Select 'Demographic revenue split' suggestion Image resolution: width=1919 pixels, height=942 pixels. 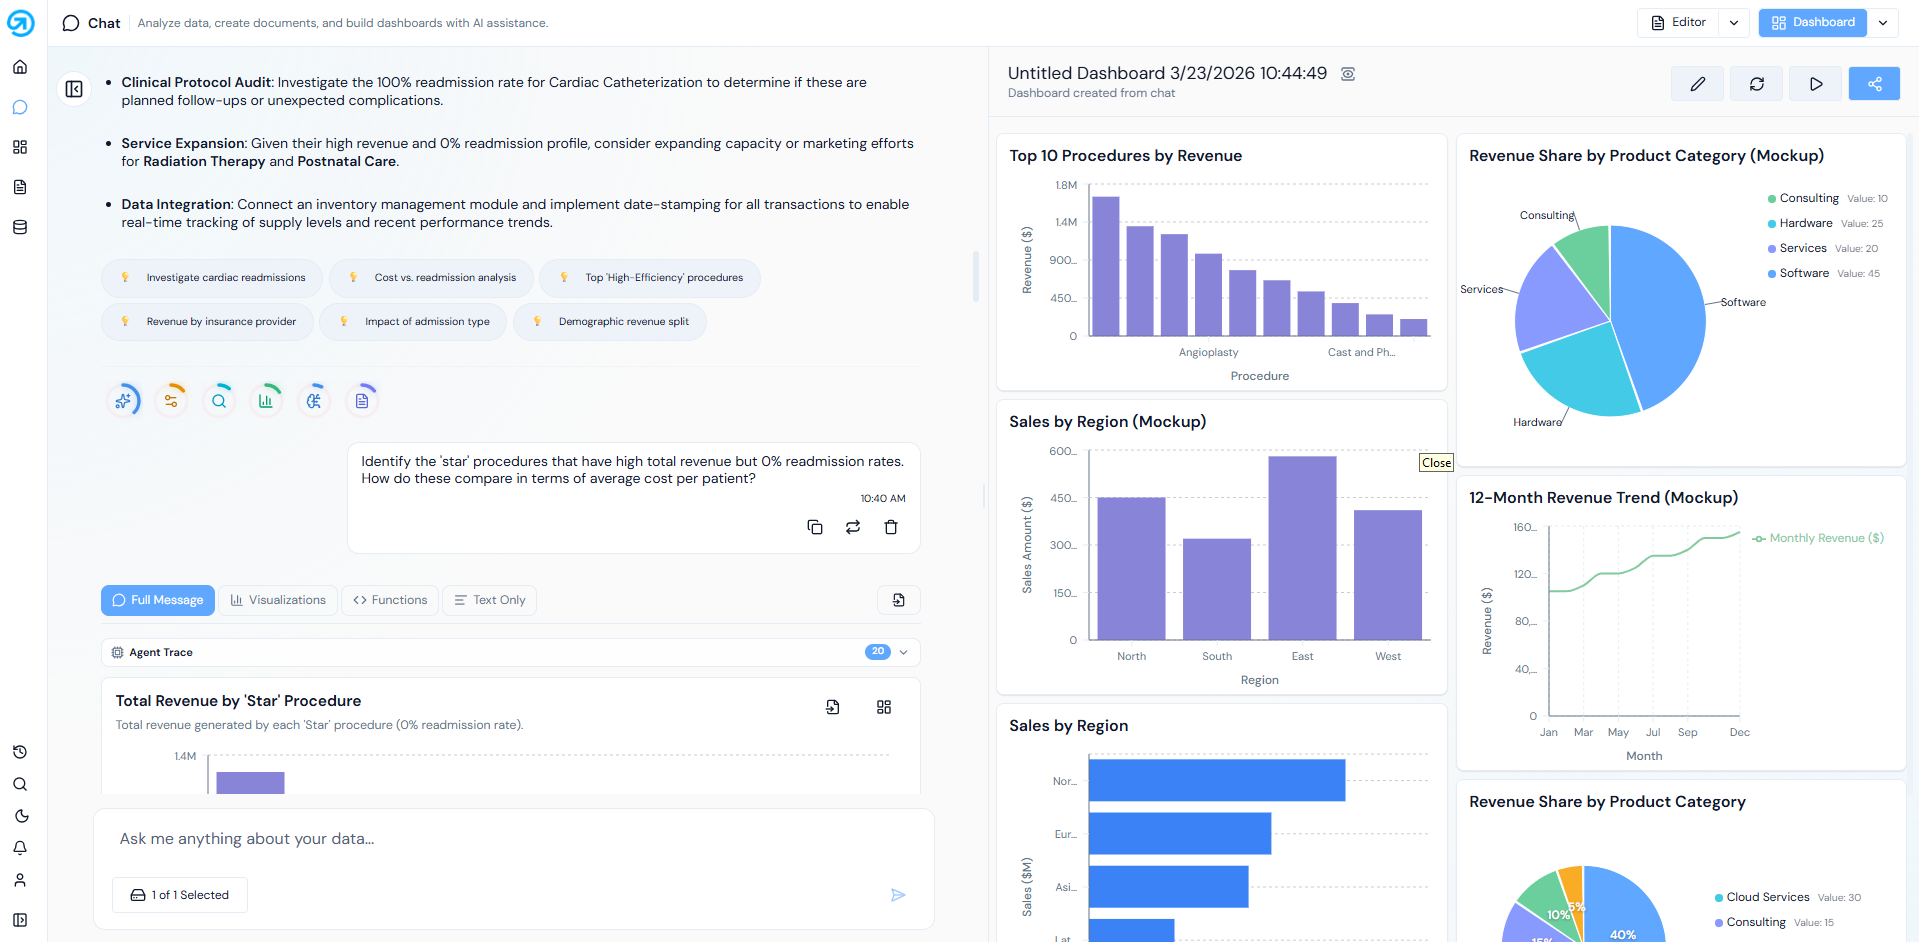point(610,322)
